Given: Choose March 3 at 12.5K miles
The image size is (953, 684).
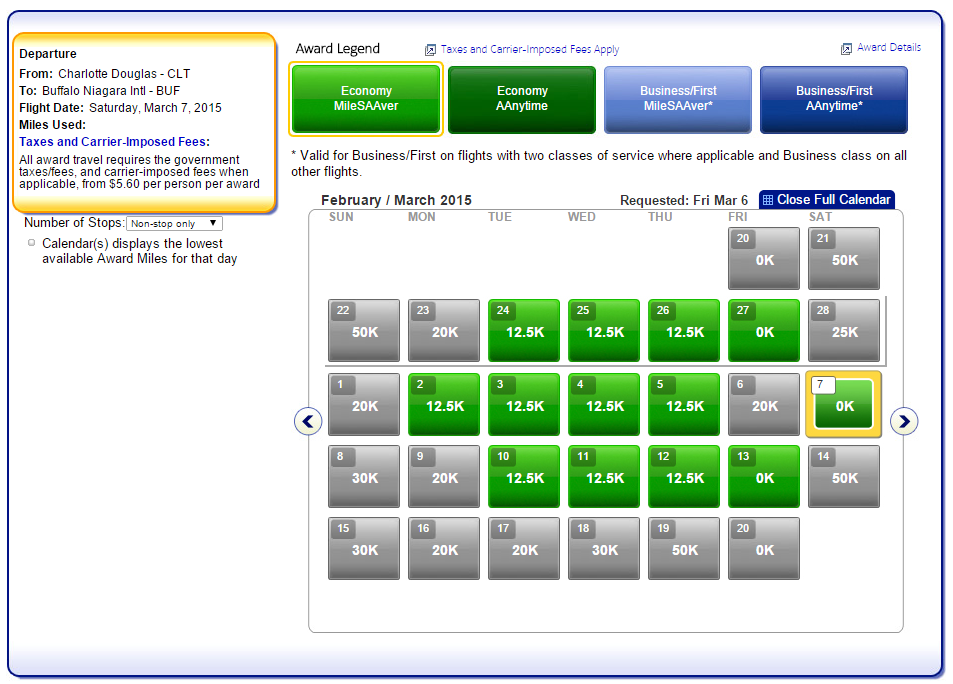Looking at the screenshot, I should tap(524, 404).
